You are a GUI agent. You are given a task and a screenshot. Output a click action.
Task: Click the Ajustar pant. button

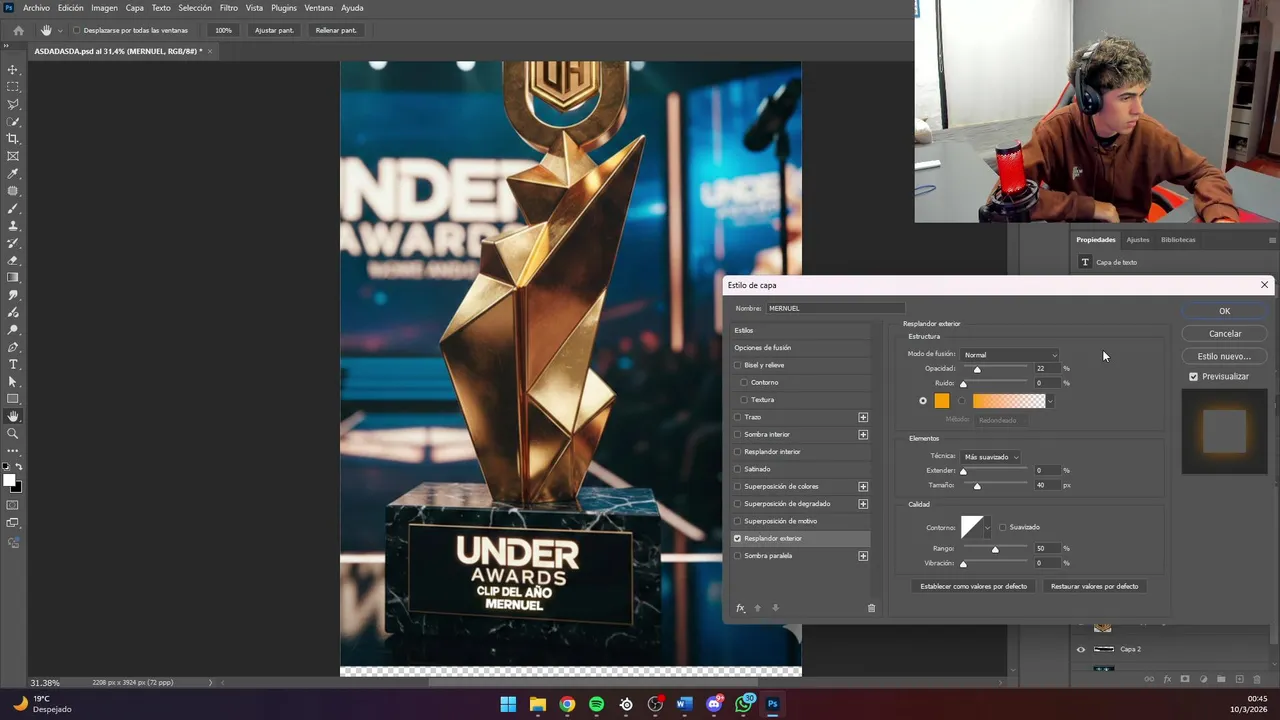(274, 30)
